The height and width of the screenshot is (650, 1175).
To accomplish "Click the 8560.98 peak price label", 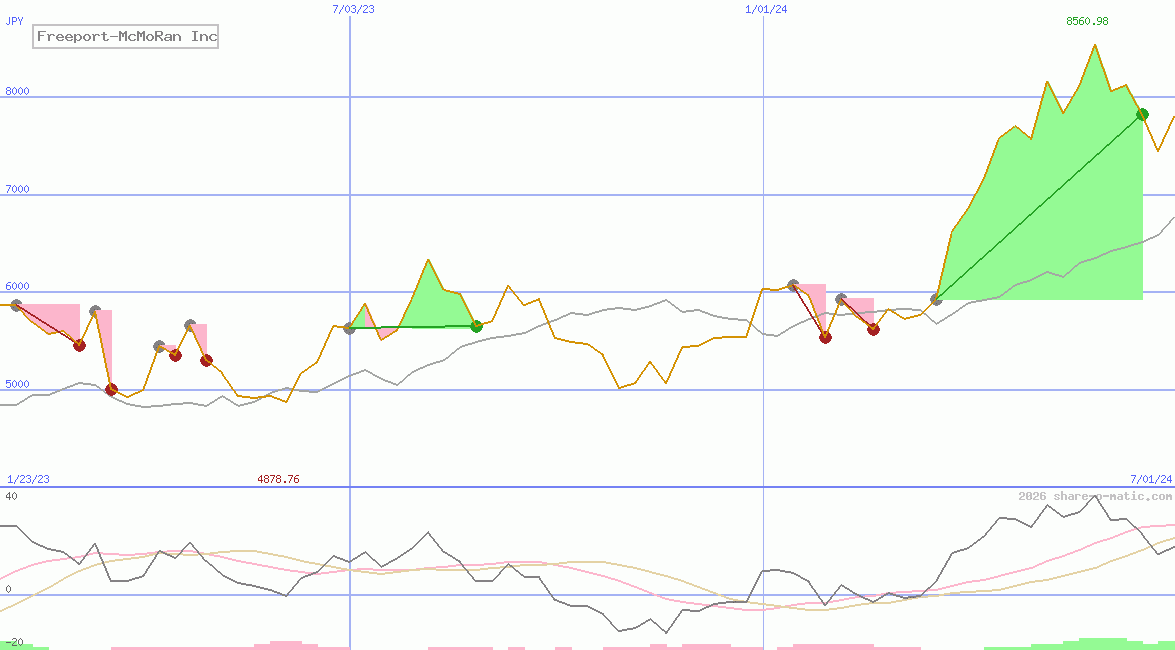I will pos(1091,18).
